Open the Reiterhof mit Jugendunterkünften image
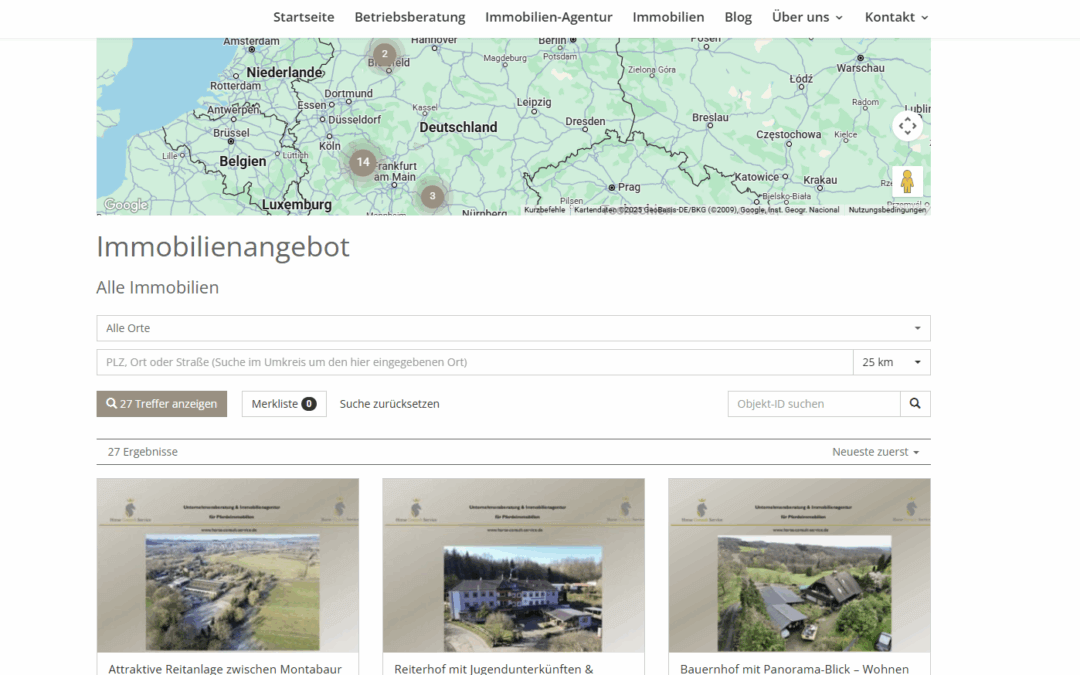The image size is (1080, 675). [x=513, y=565]
